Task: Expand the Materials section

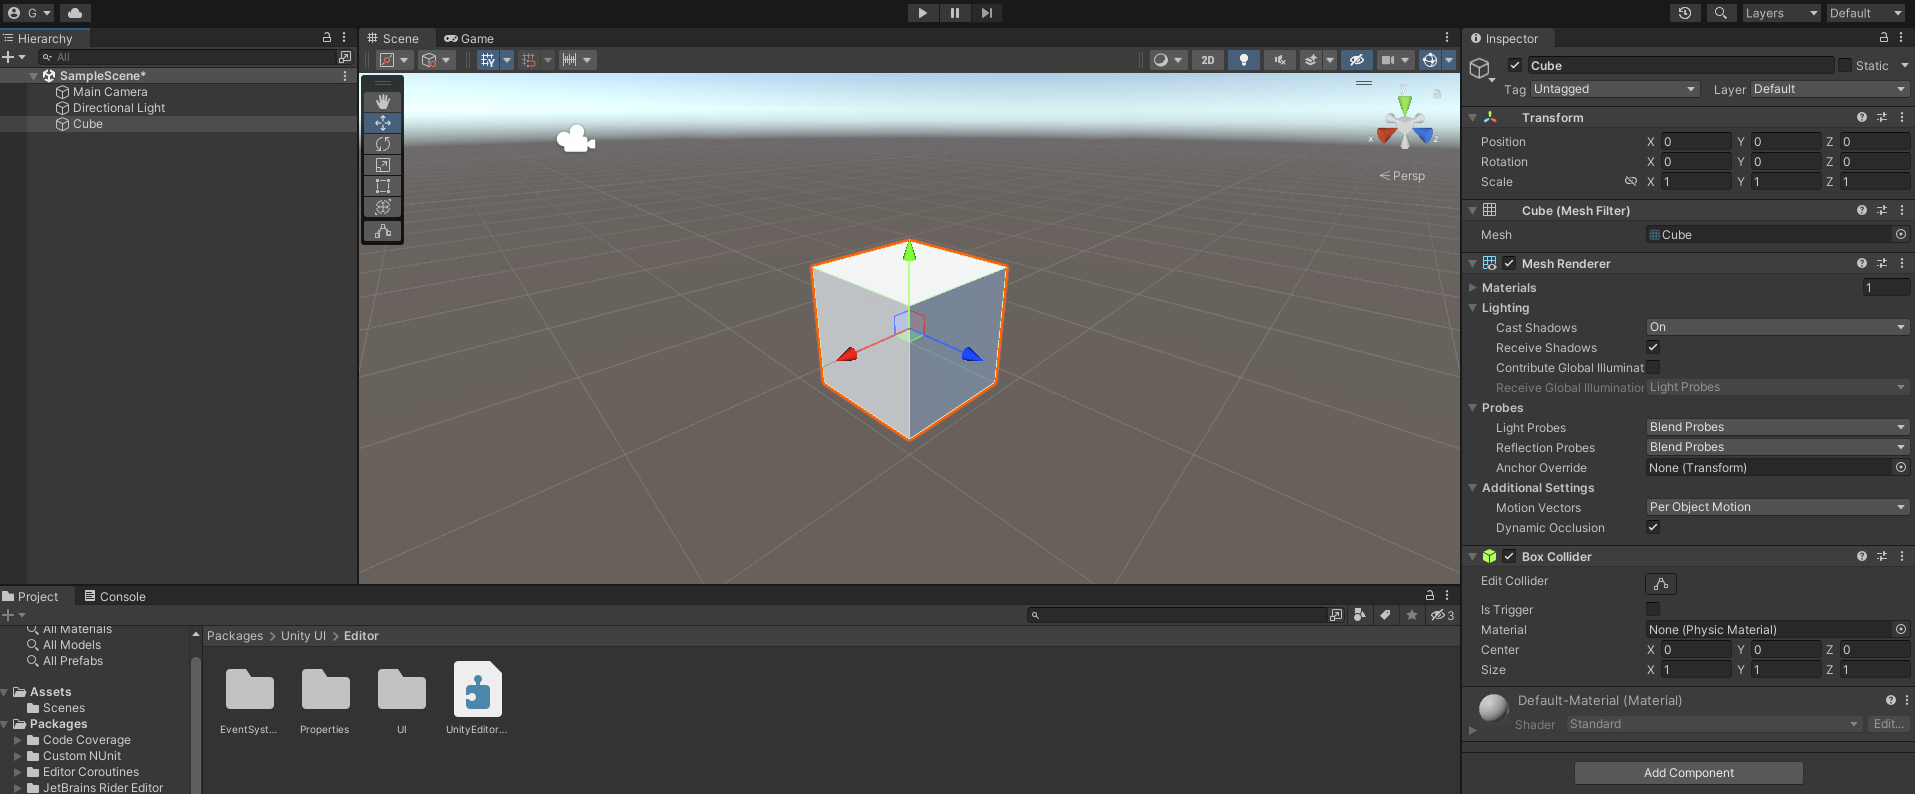Action: click(1473, 288)
